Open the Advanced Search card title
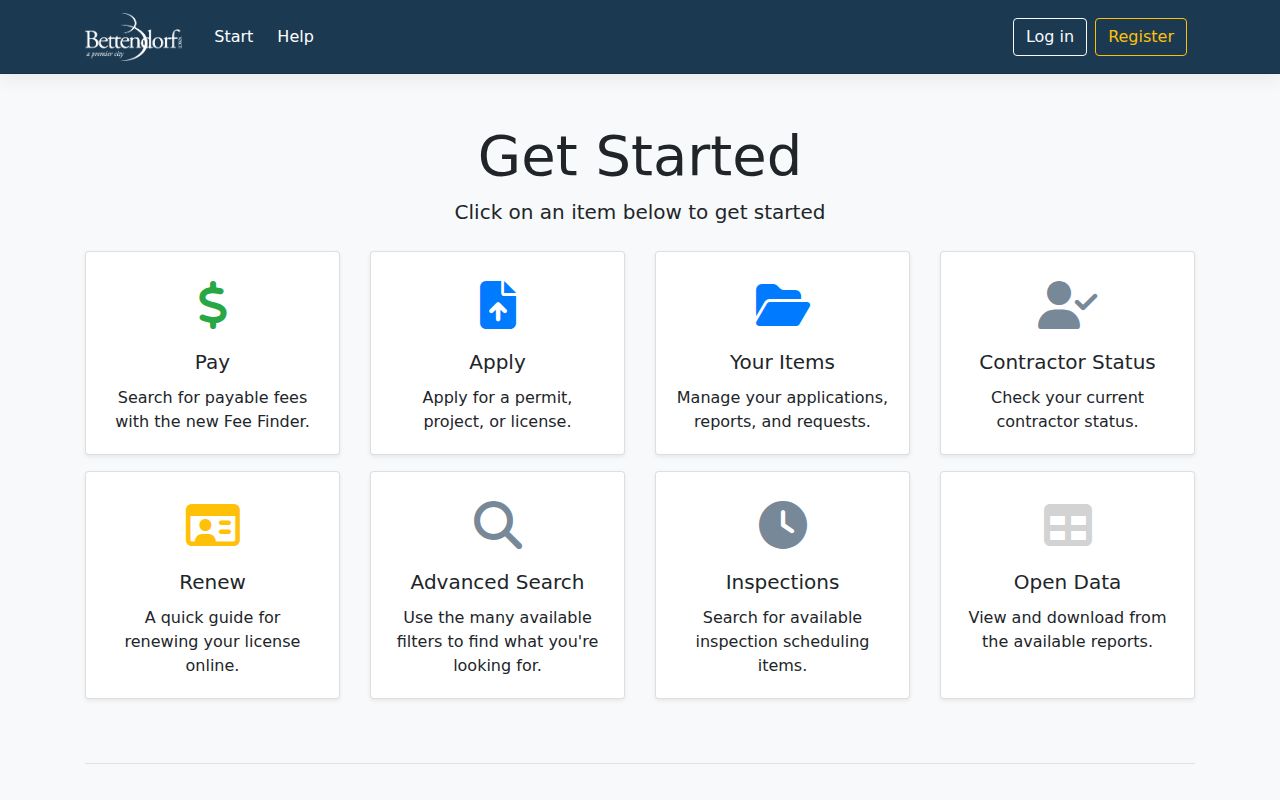The image size is (1280, 800). click(497, 582)
